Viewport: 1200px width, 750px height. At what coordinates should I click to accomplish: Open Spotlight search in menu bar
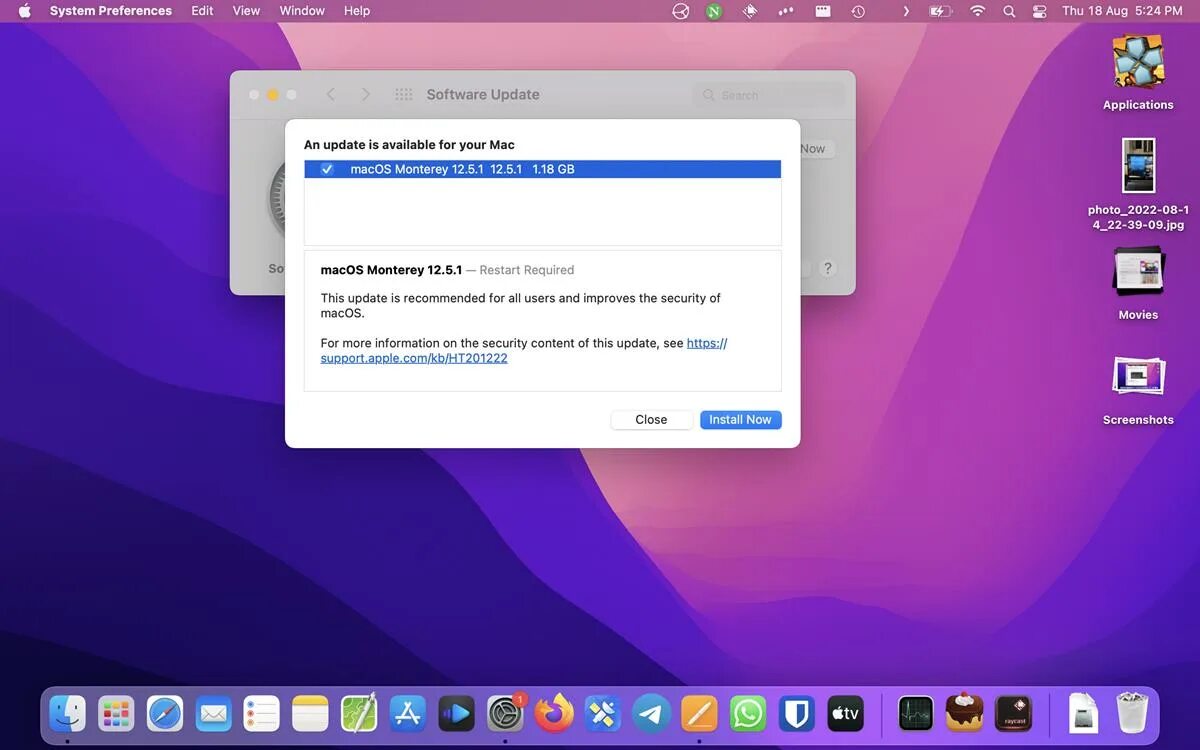[1009, 11]
